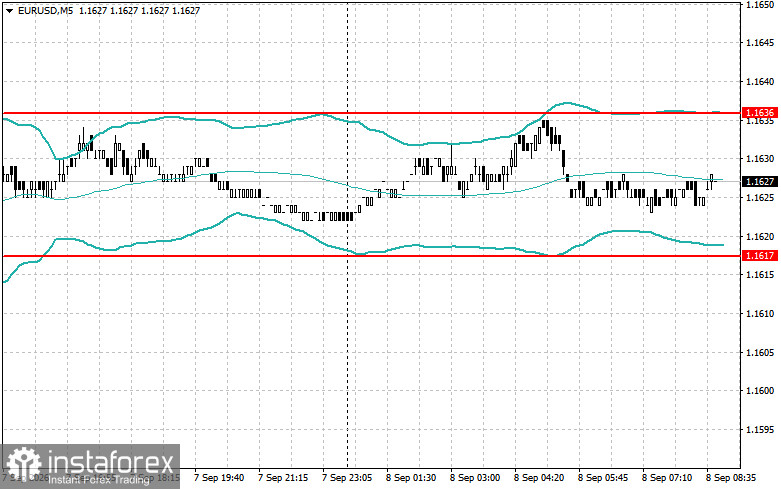Select the red 1.1636 resistance price label
The image size is (781, 489).
(760, 113)
